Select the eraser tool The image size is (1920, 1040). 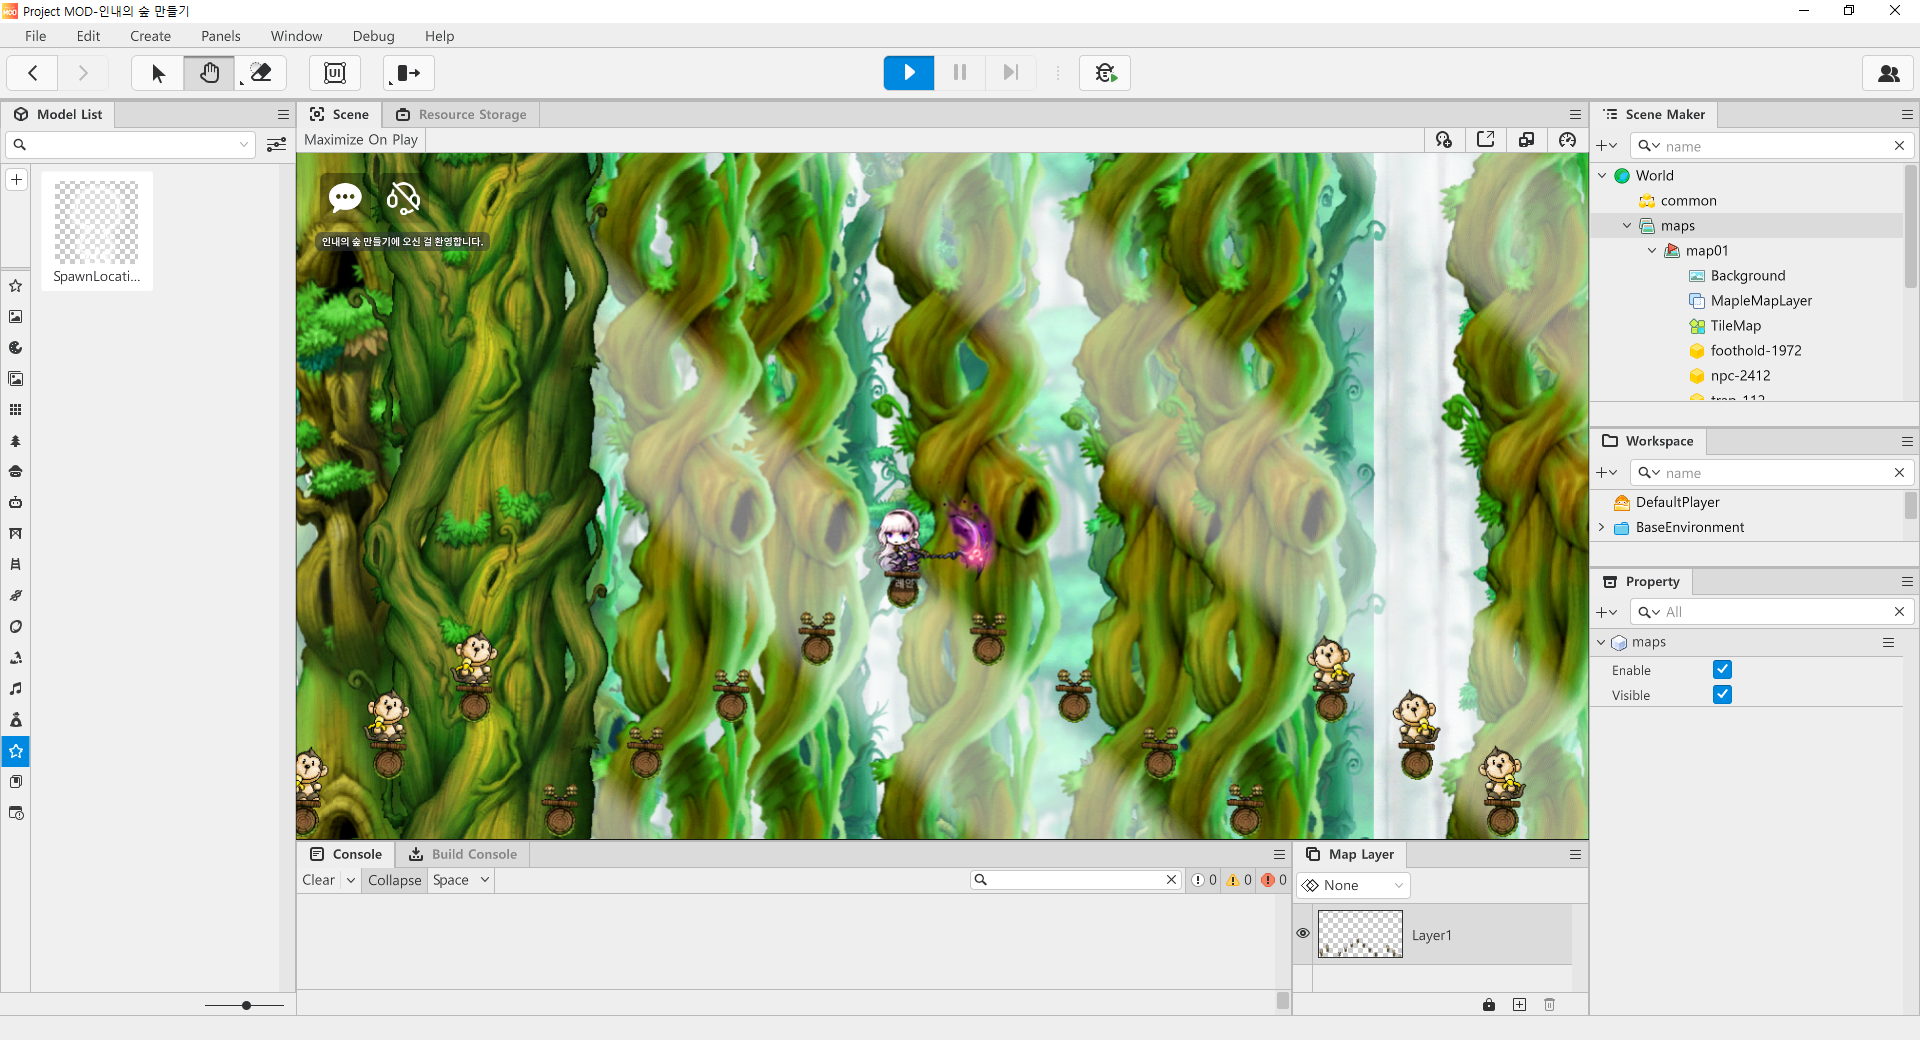coord(261,73)
